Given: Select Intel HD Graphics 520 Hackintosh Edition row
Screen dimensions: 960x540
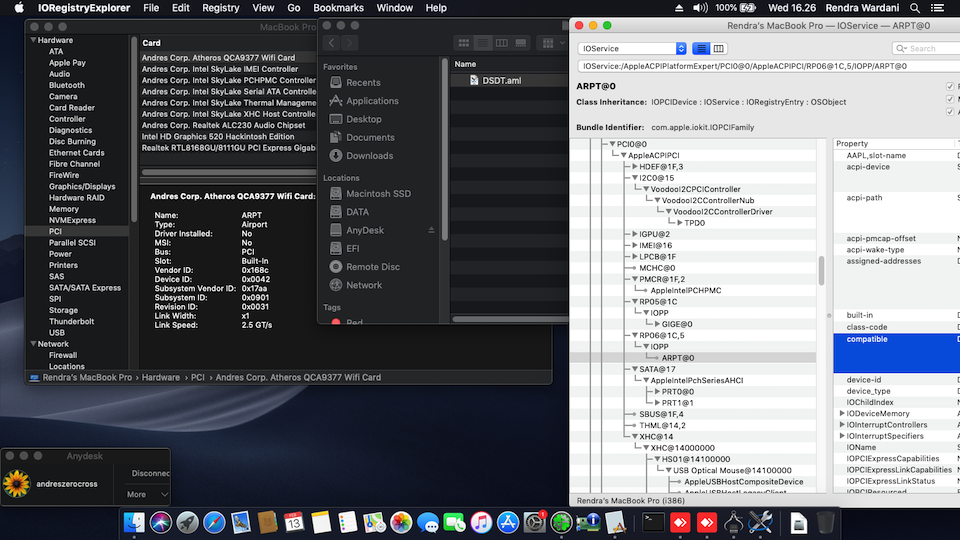Looking at the screenshot, I should pyautogui.click(x=228, y=137).
